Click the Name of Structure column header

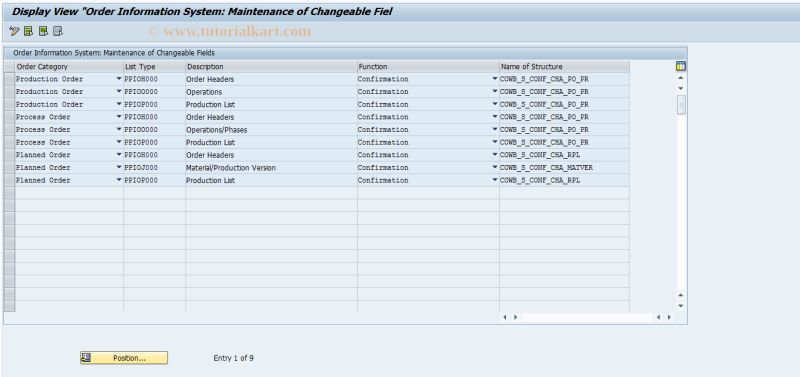pos(564,66)
